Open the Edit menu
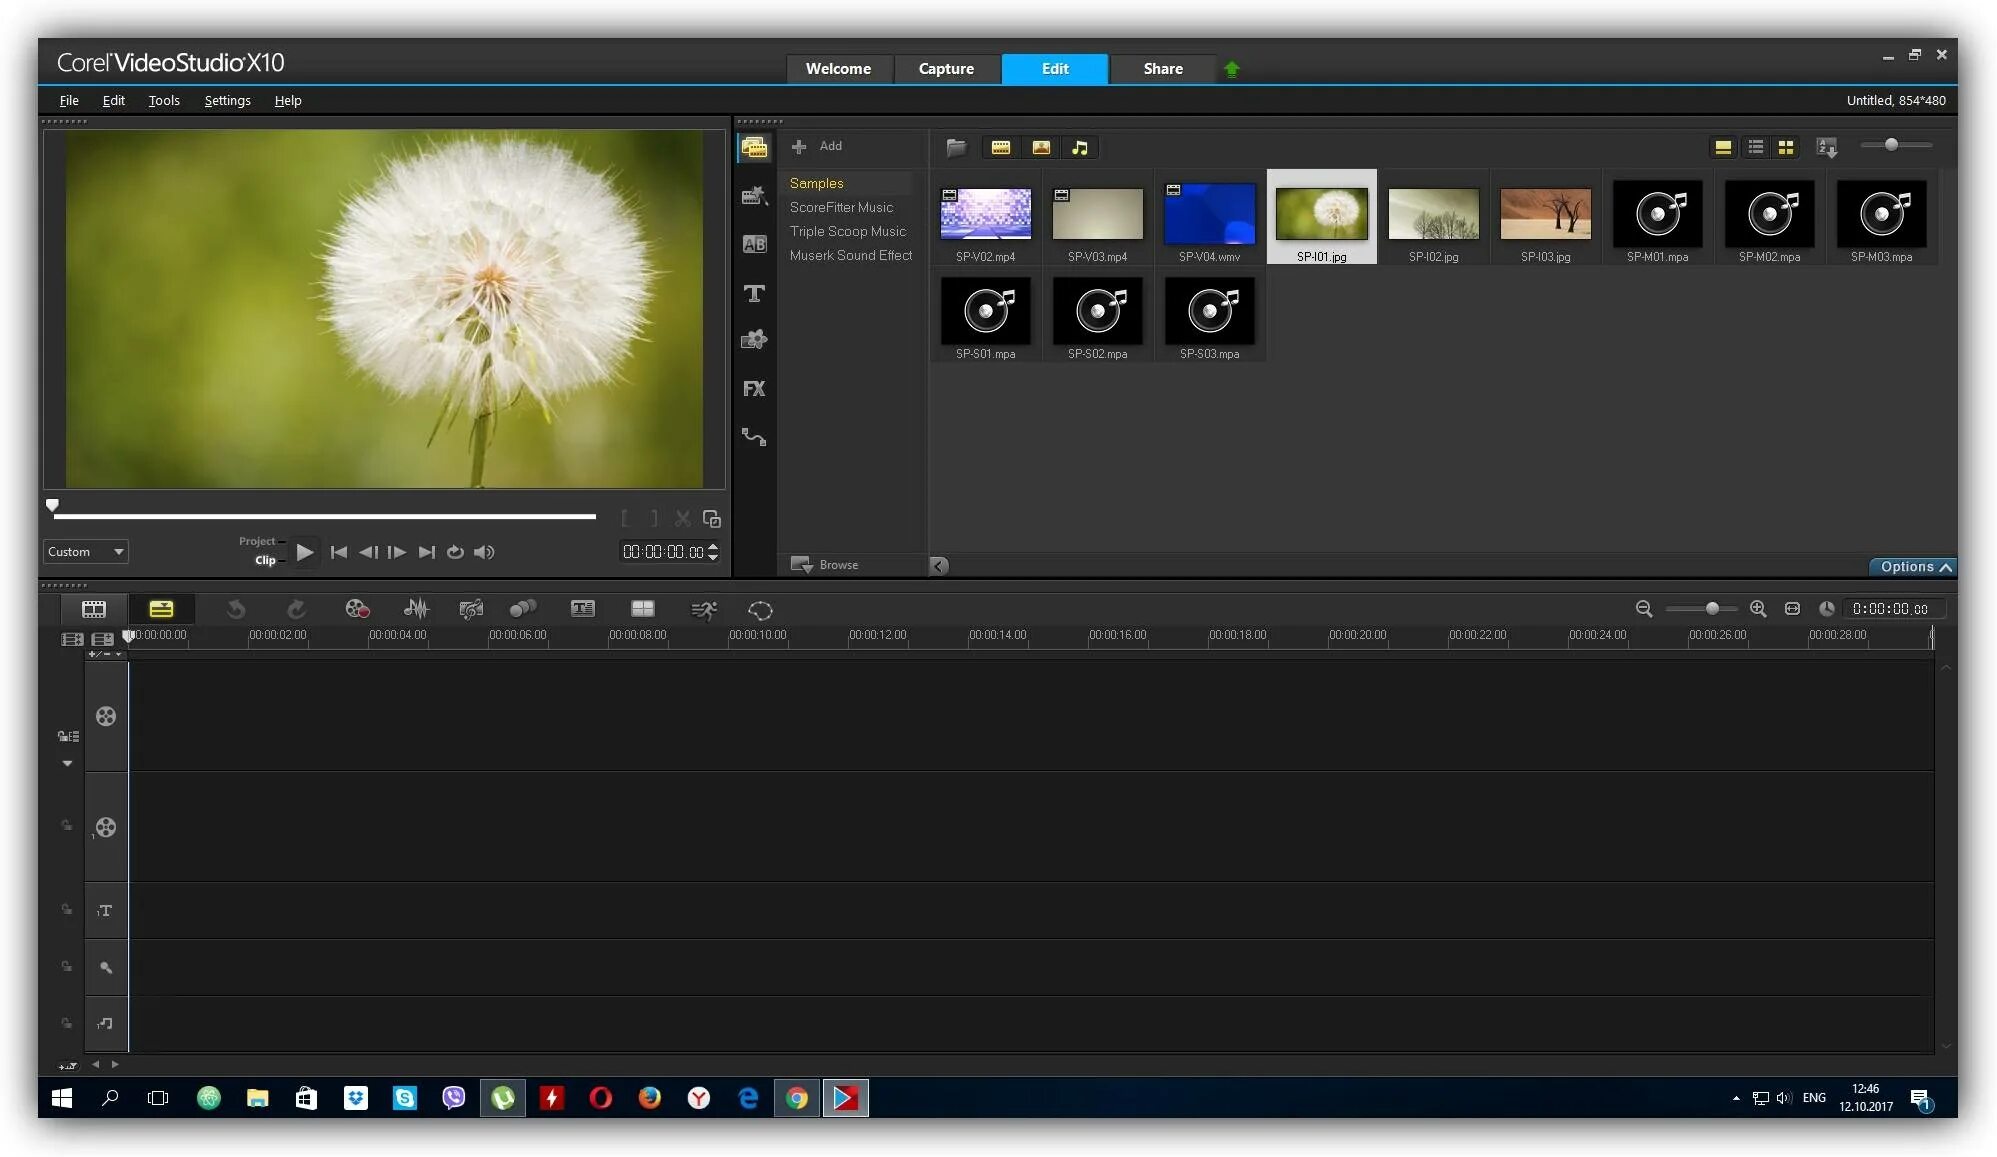The image size is (1997, 1157). tap(113, 99)
